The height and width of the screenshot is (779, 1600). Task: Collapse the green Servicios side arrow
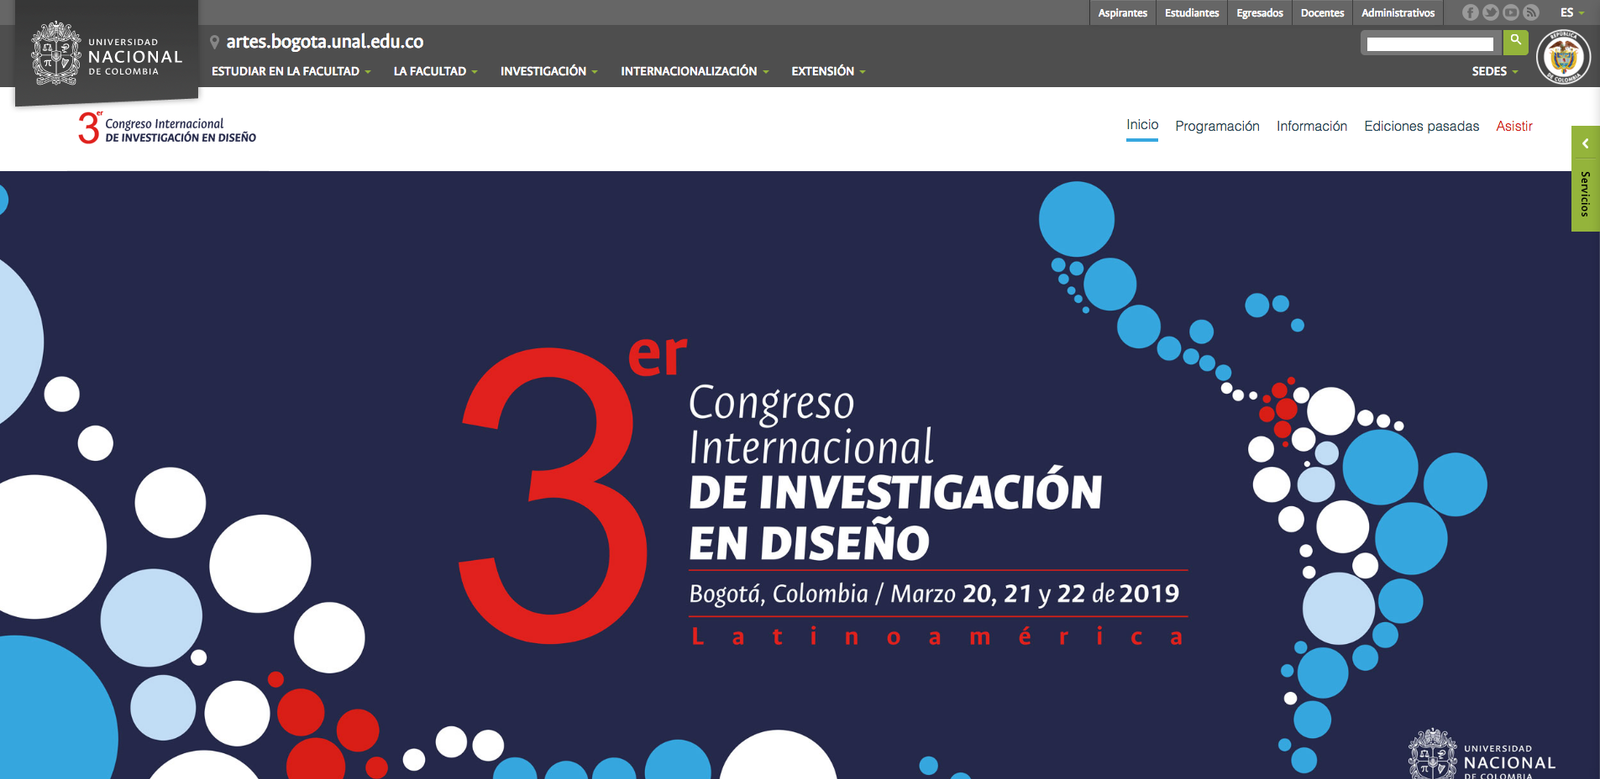(1586, 144)
